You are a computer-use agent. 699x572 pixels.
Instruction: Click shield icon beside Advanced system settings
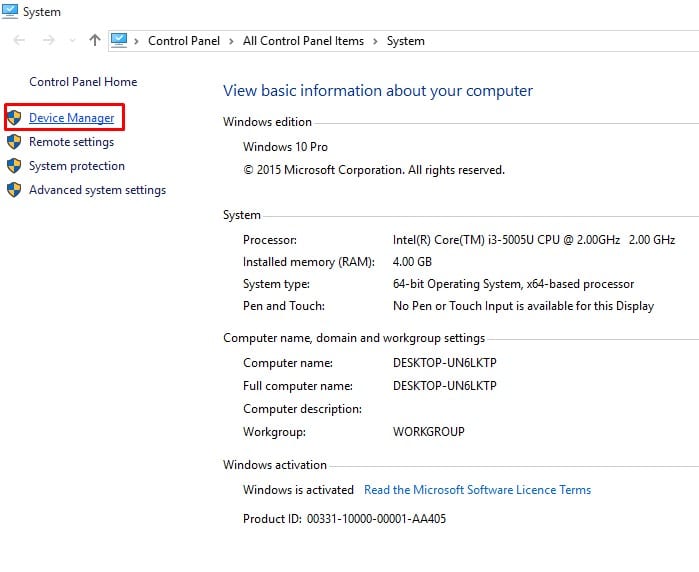click(14, 190)
